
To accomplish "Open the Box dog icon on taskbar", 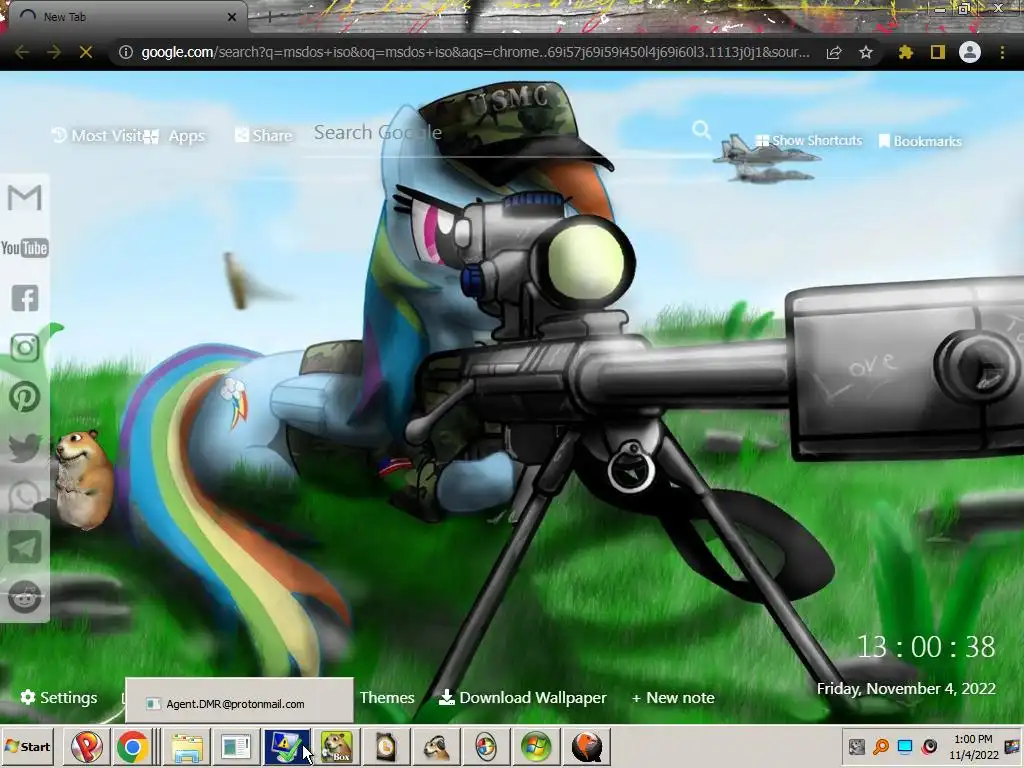I will pos(336,746).
